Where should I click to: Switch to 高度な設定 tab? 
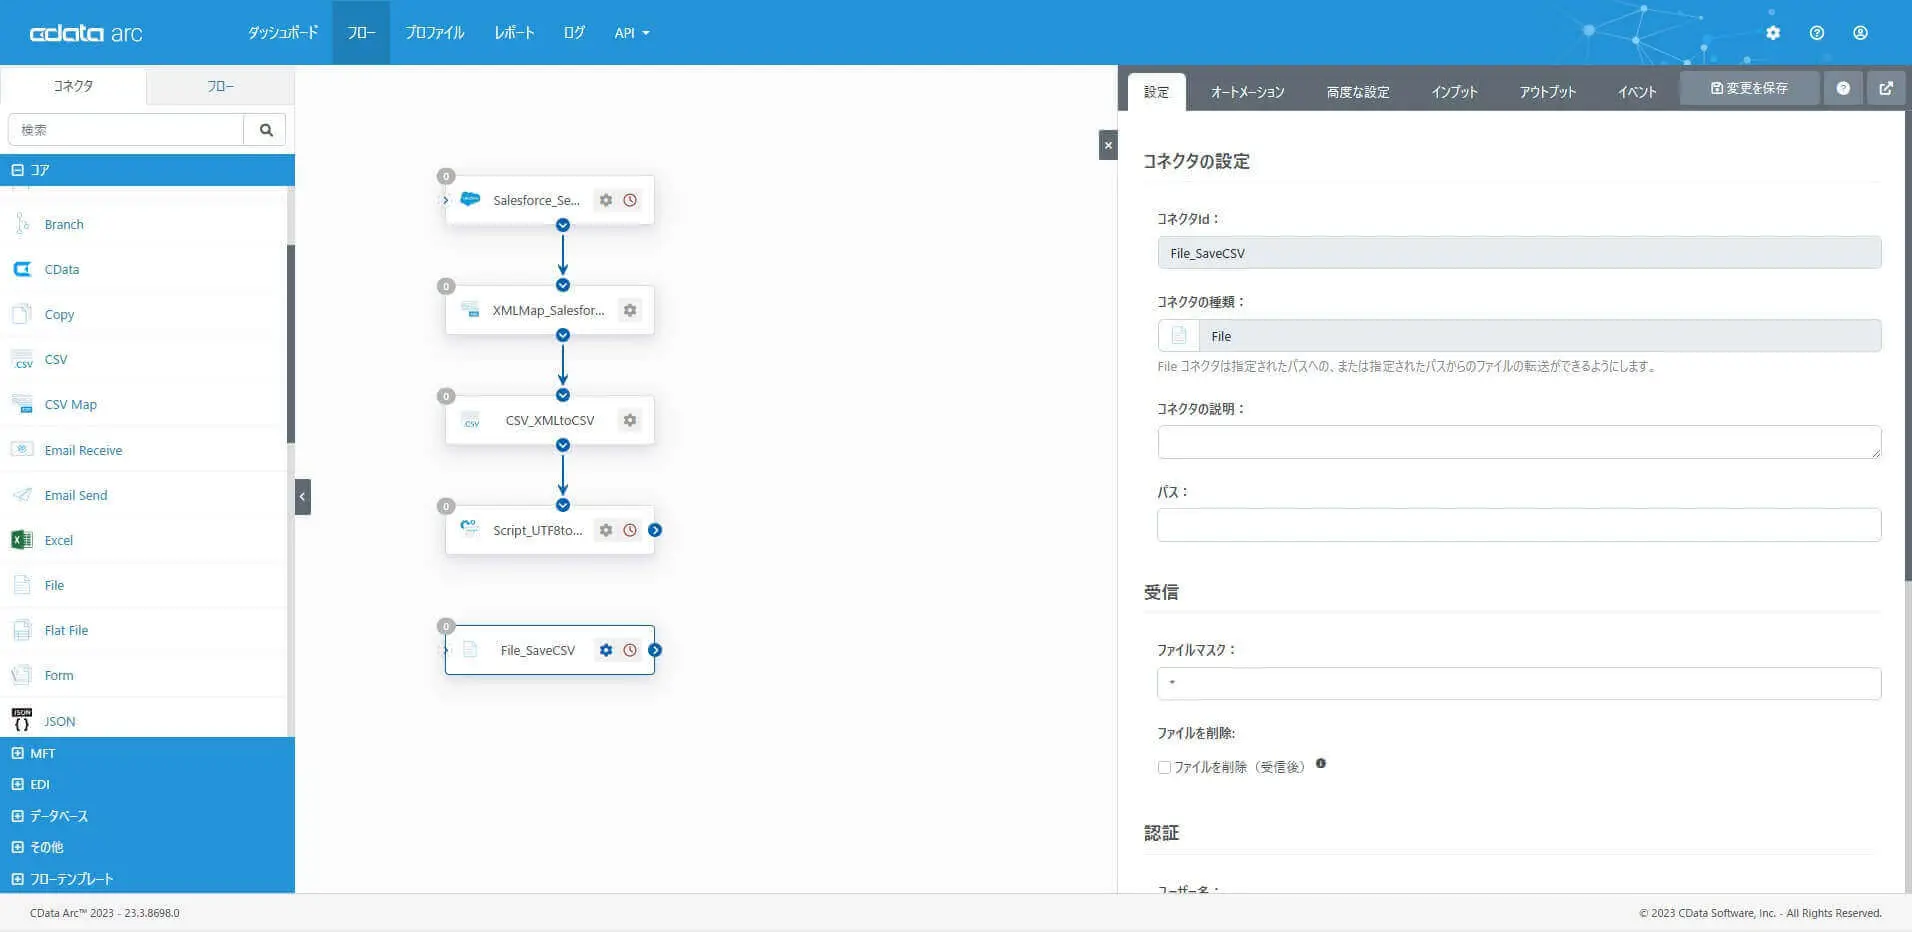tap(1357, 92)
